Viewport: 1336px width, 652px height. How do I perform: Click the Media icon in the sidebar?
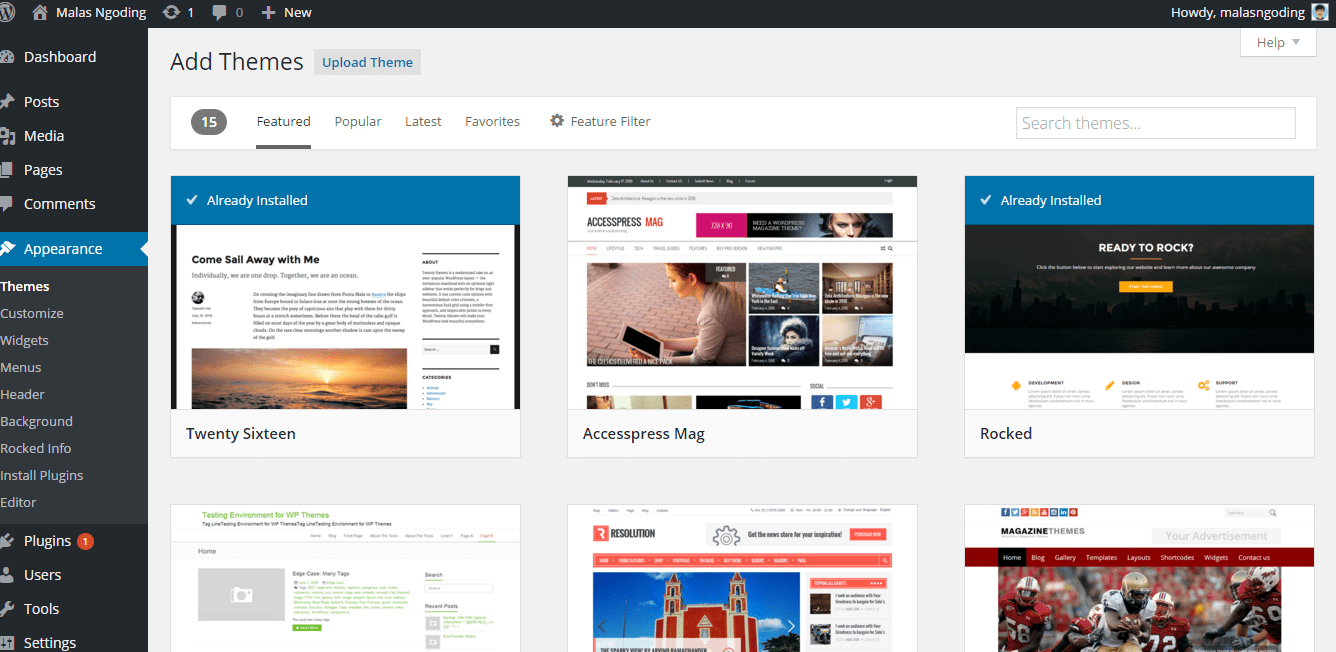(7, 136)
